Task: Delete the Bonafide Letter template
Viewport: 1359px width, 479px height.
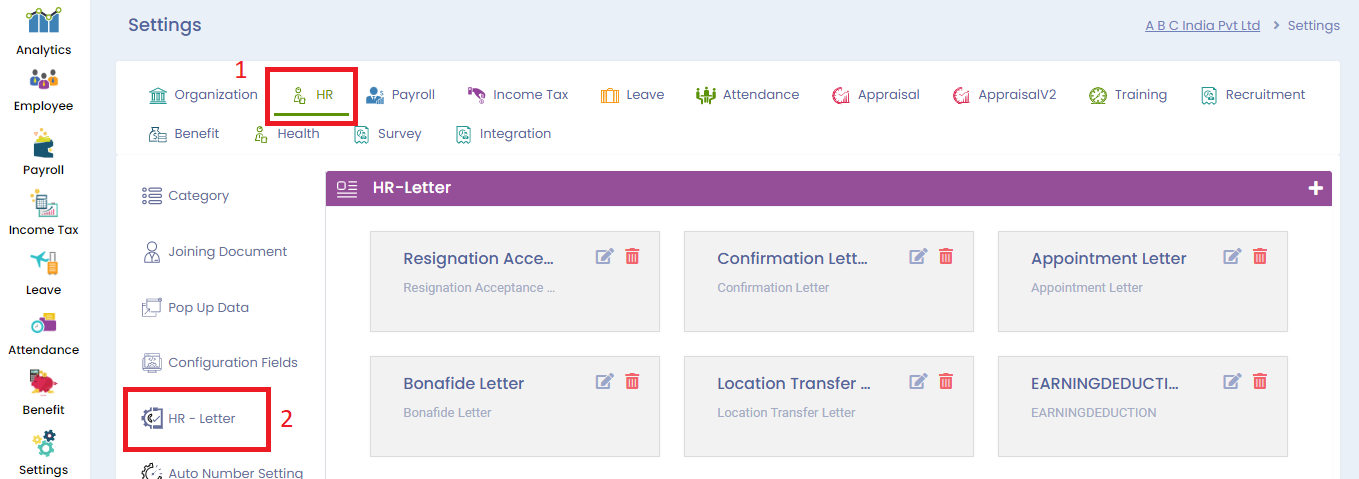Action: pos(632,381)
